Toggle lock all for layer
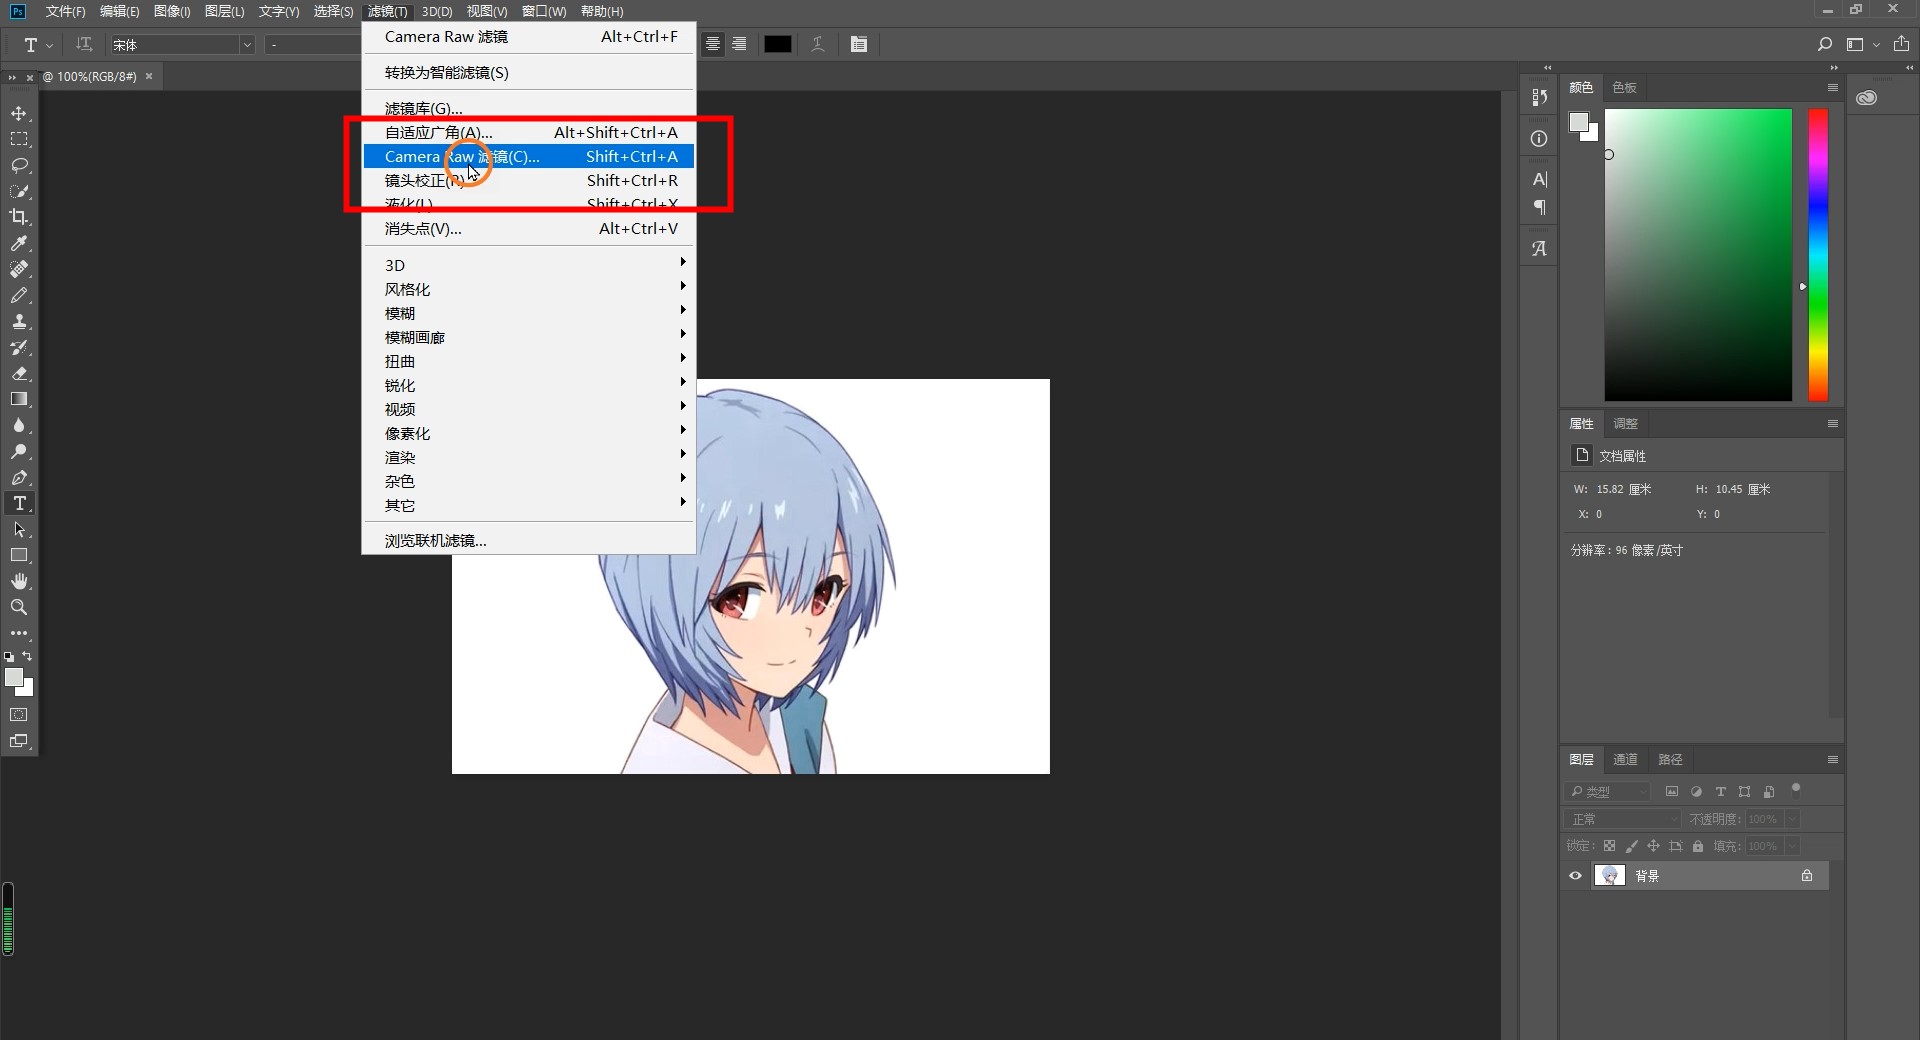The width and height of the screenshot is (1920, 1040). pyautogui.click(x=1698, y=846)
